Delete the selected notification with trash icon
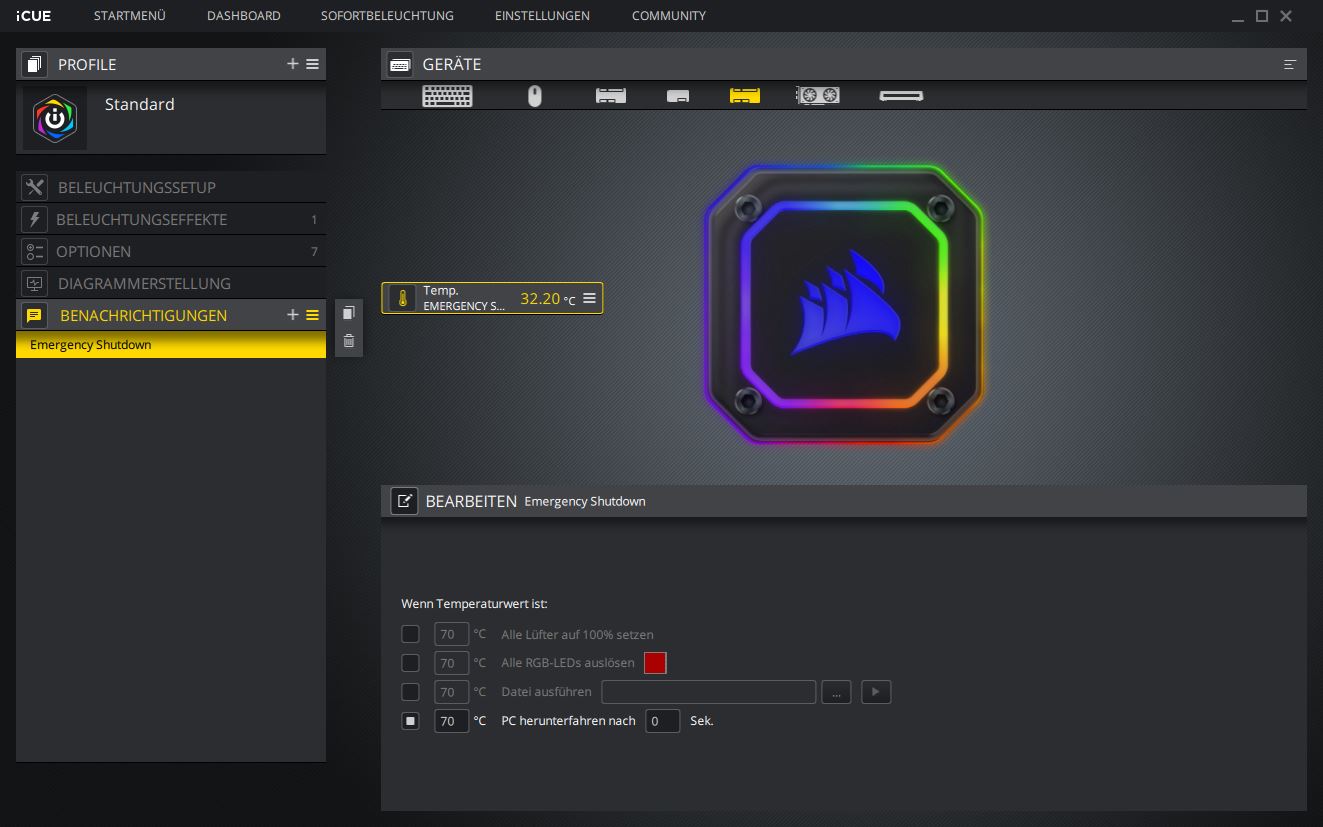 (349, 341)
